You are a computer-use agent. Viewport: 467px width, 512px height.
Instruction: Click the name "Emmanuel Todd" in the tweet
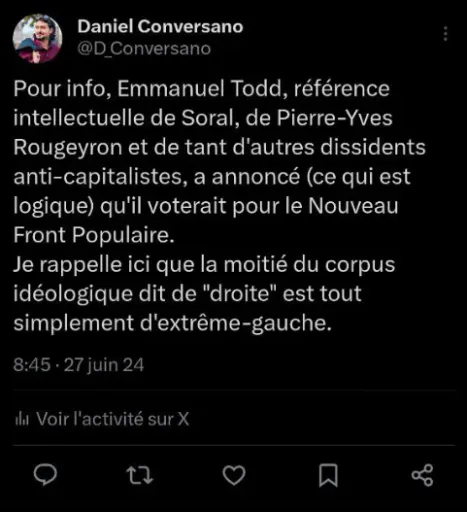click(199, 89)
